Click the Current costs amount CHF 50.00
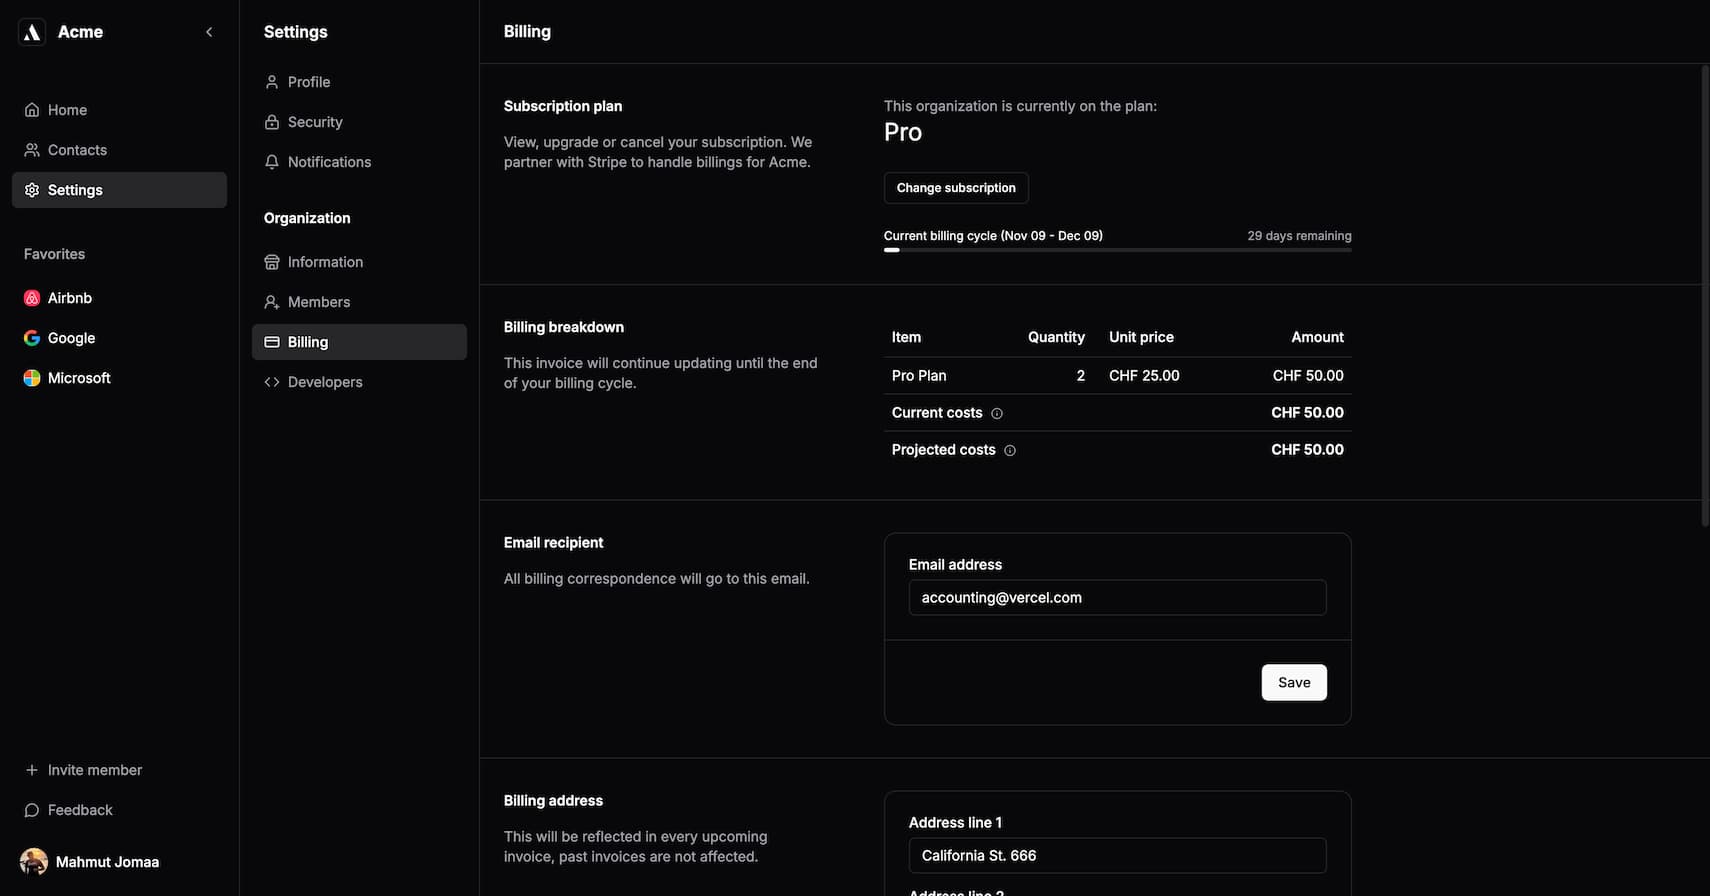 pos(1307,413)
